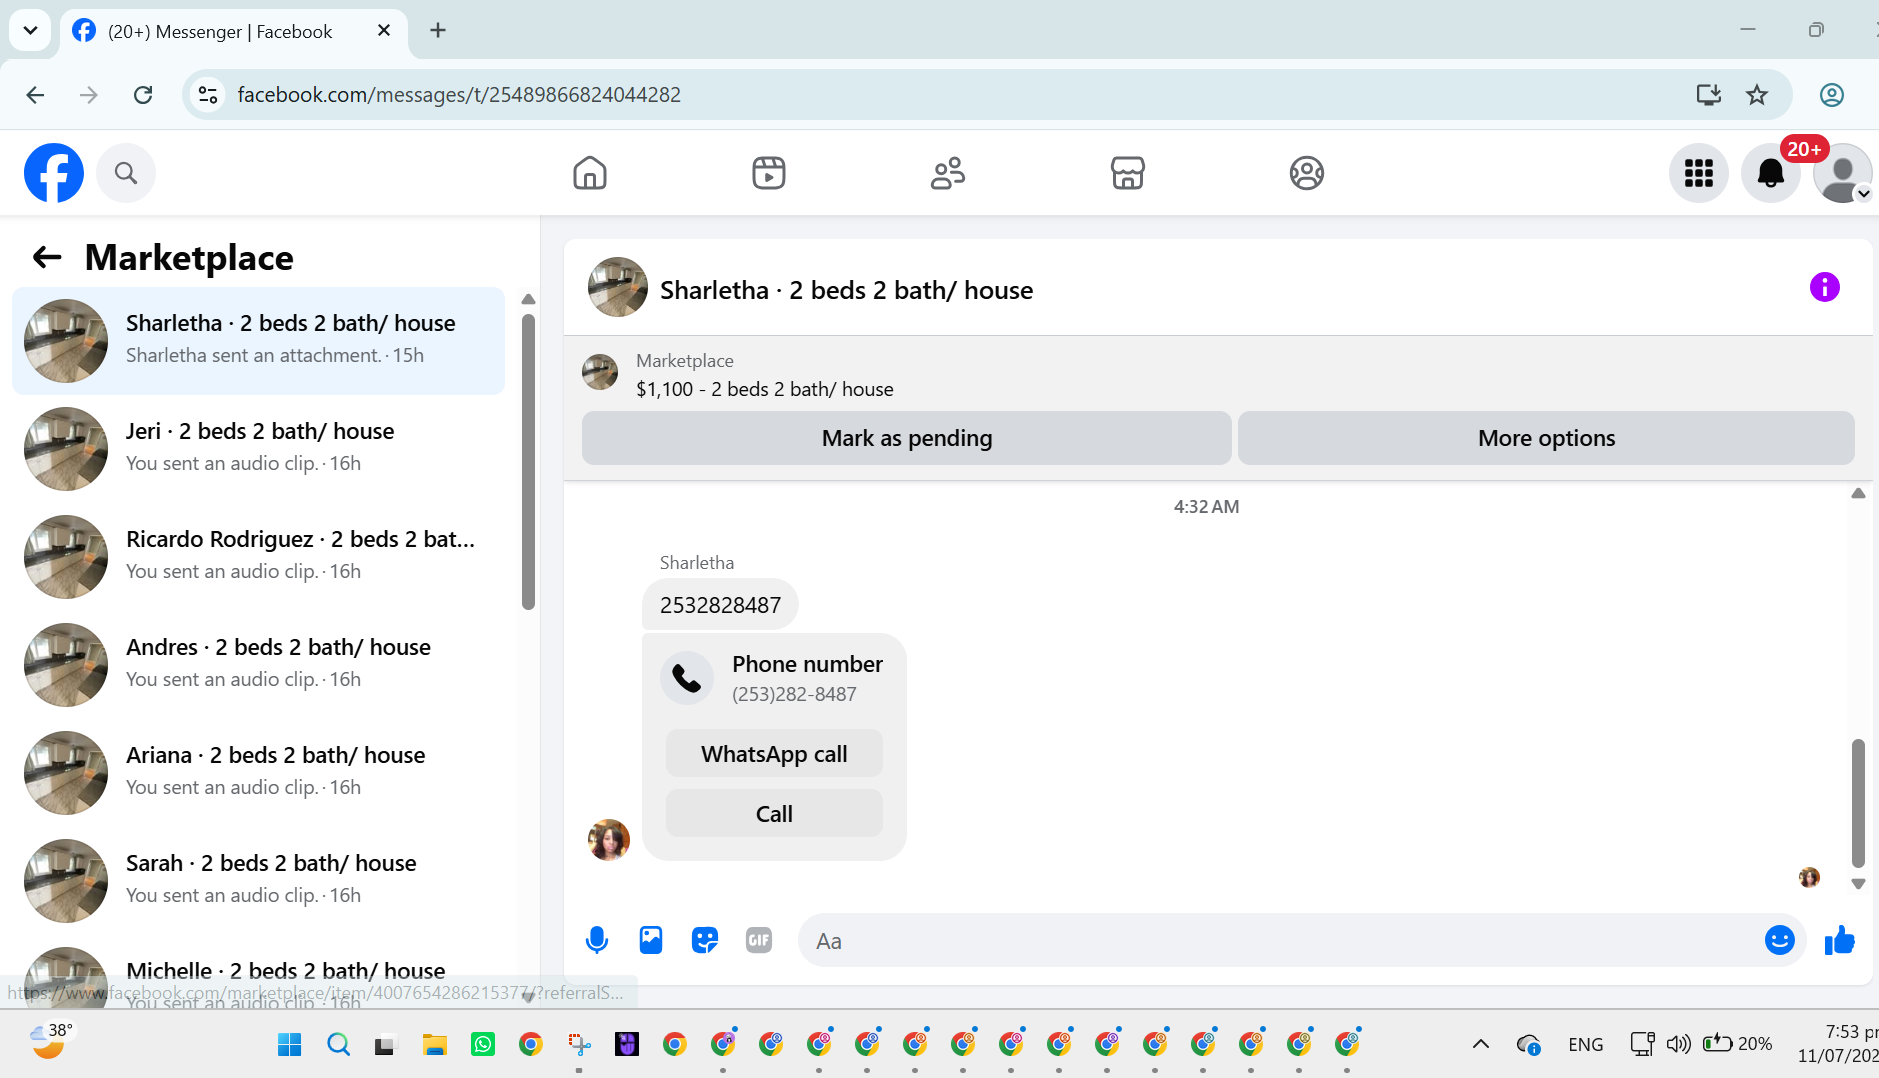
Task: Go back from Marketplace chats list
Action: (47, 258)
